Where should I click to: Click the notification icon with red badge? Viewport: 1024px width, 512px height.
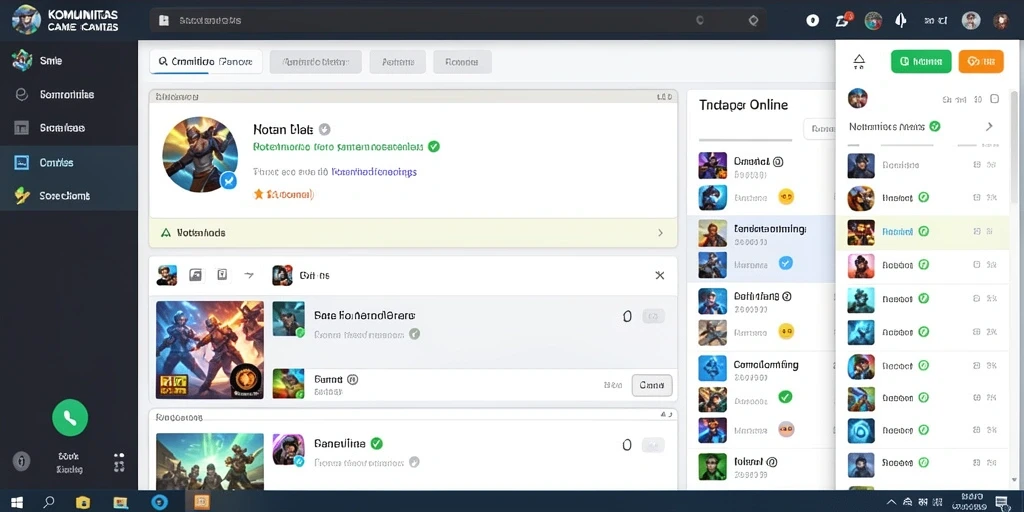pos(843,20)
